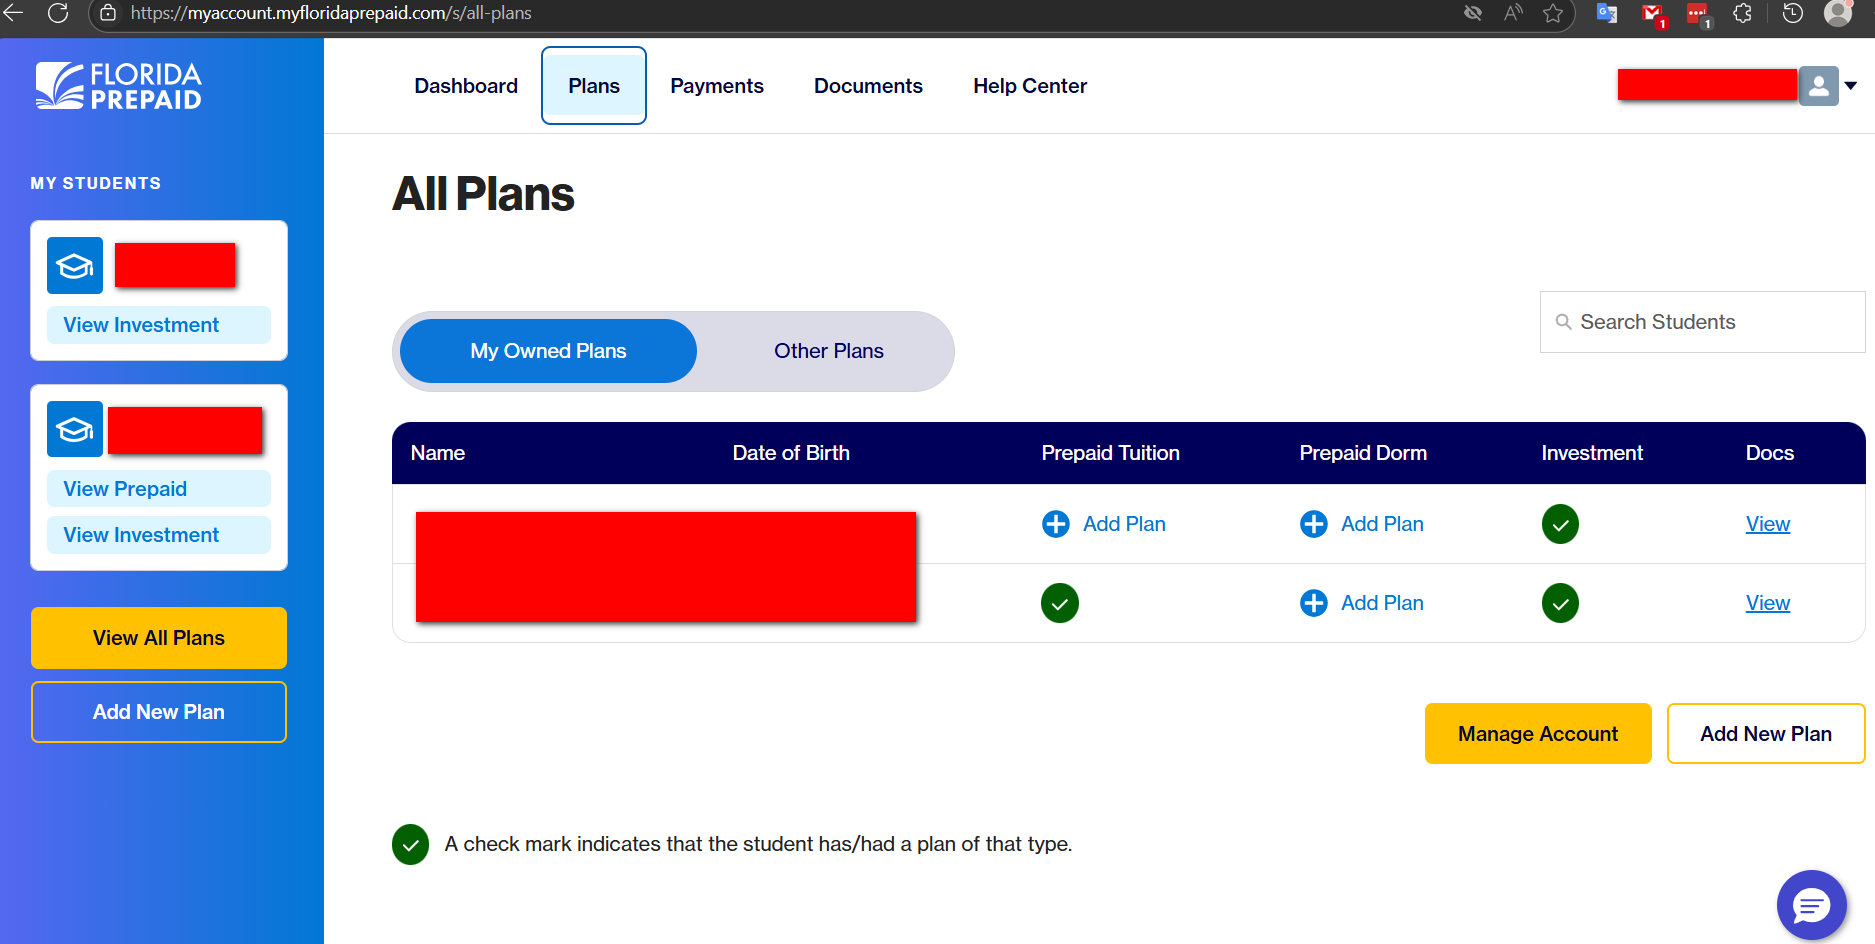
Task: Click the red chat extension icon with badge
Action: pyautogui.click(x=1698, y=14)
